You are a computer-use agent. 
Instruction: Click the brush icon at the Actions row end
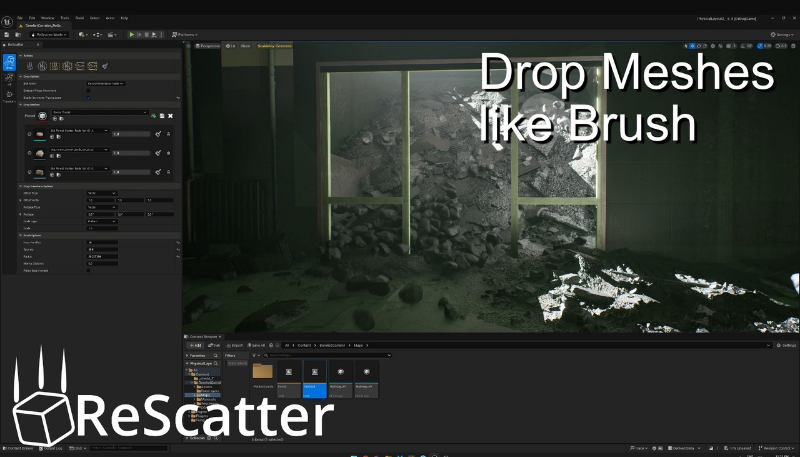(105, 66)
